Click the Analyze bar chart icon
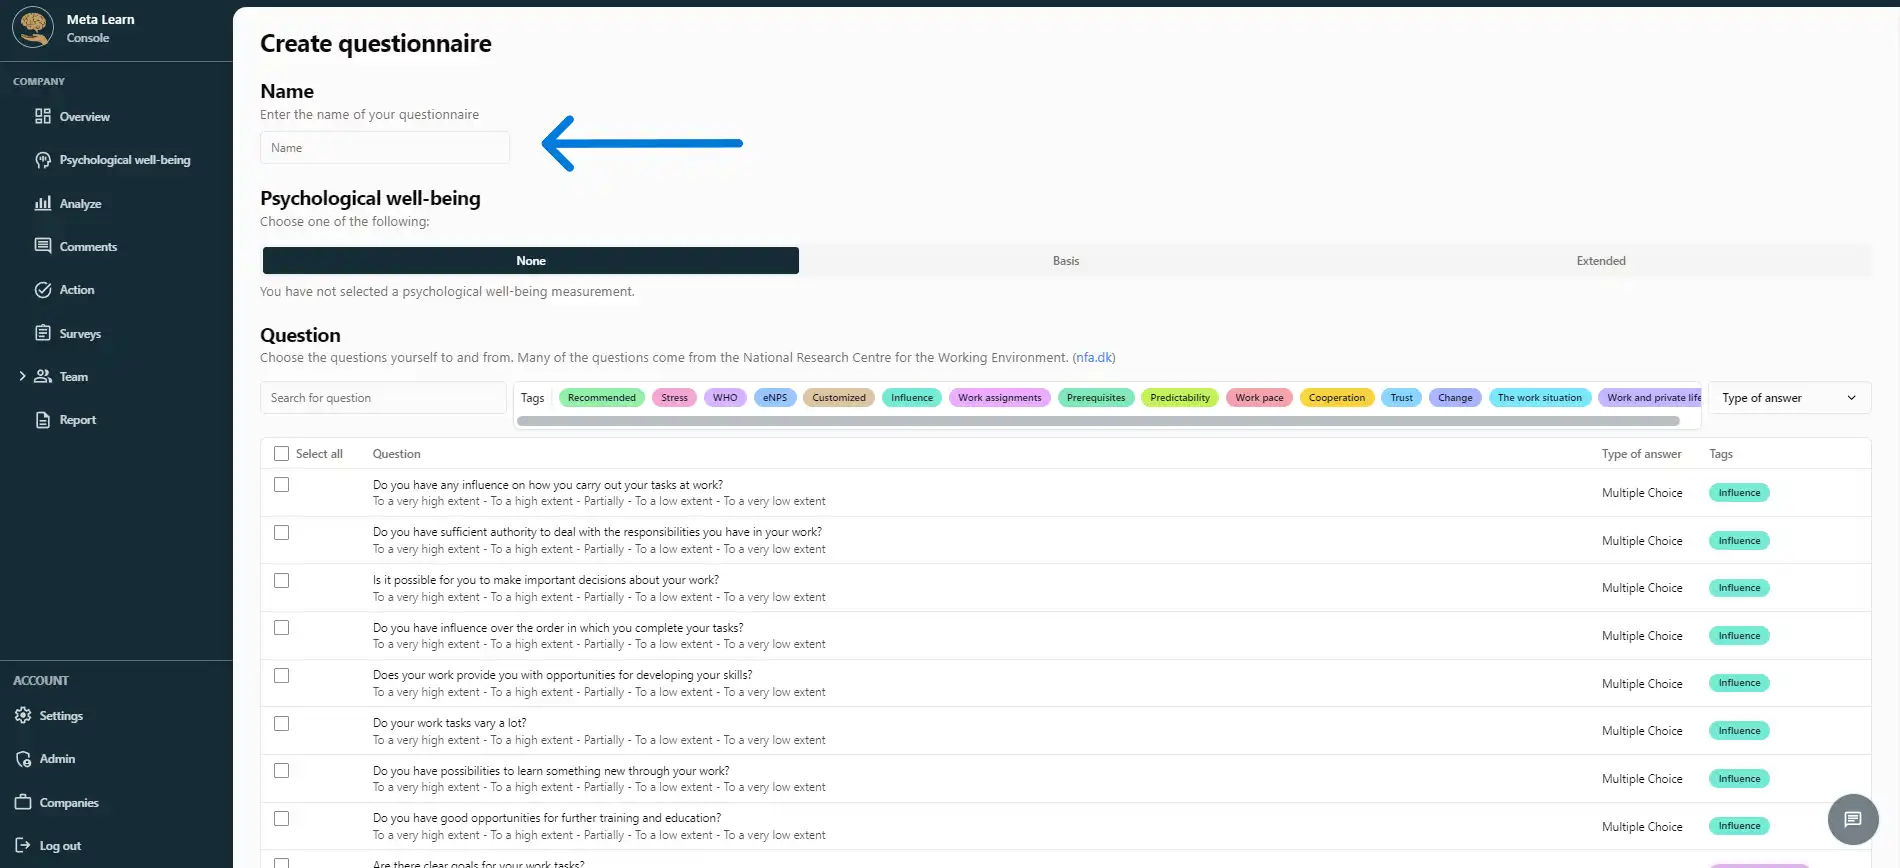 click(x=42, y=203)
